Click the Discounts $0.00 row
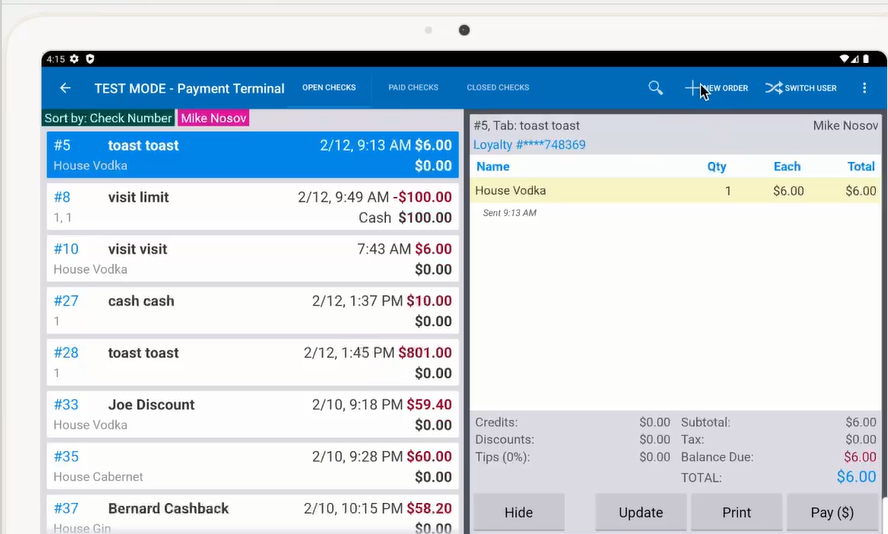Viewport: 888px width, 534px height. 573,439
